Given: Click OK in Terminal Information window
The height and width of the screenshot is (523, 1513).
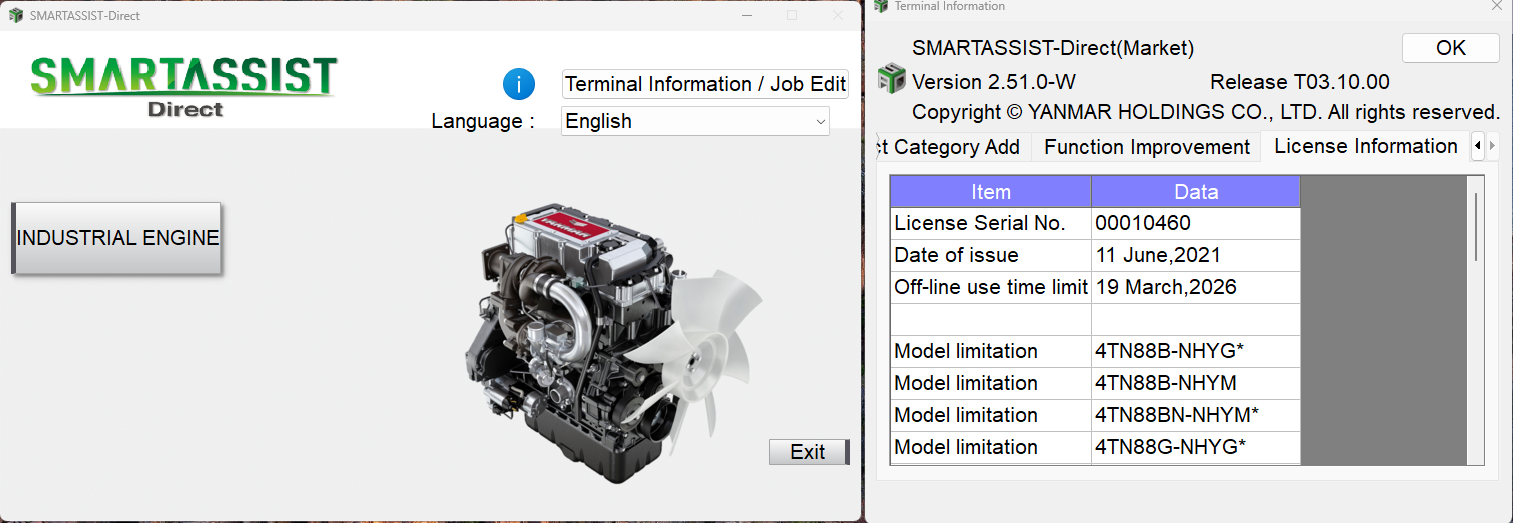Looking at the screenshot, I should (x=1450, y=48).
